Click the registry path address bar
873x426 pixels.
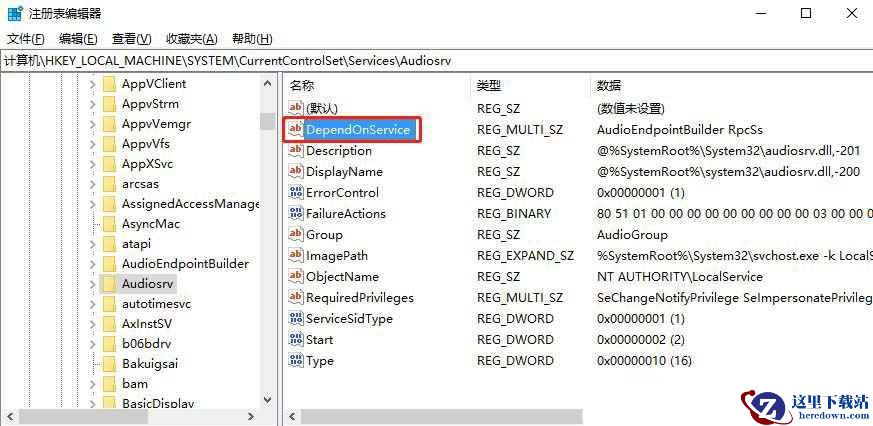(436, 61)
